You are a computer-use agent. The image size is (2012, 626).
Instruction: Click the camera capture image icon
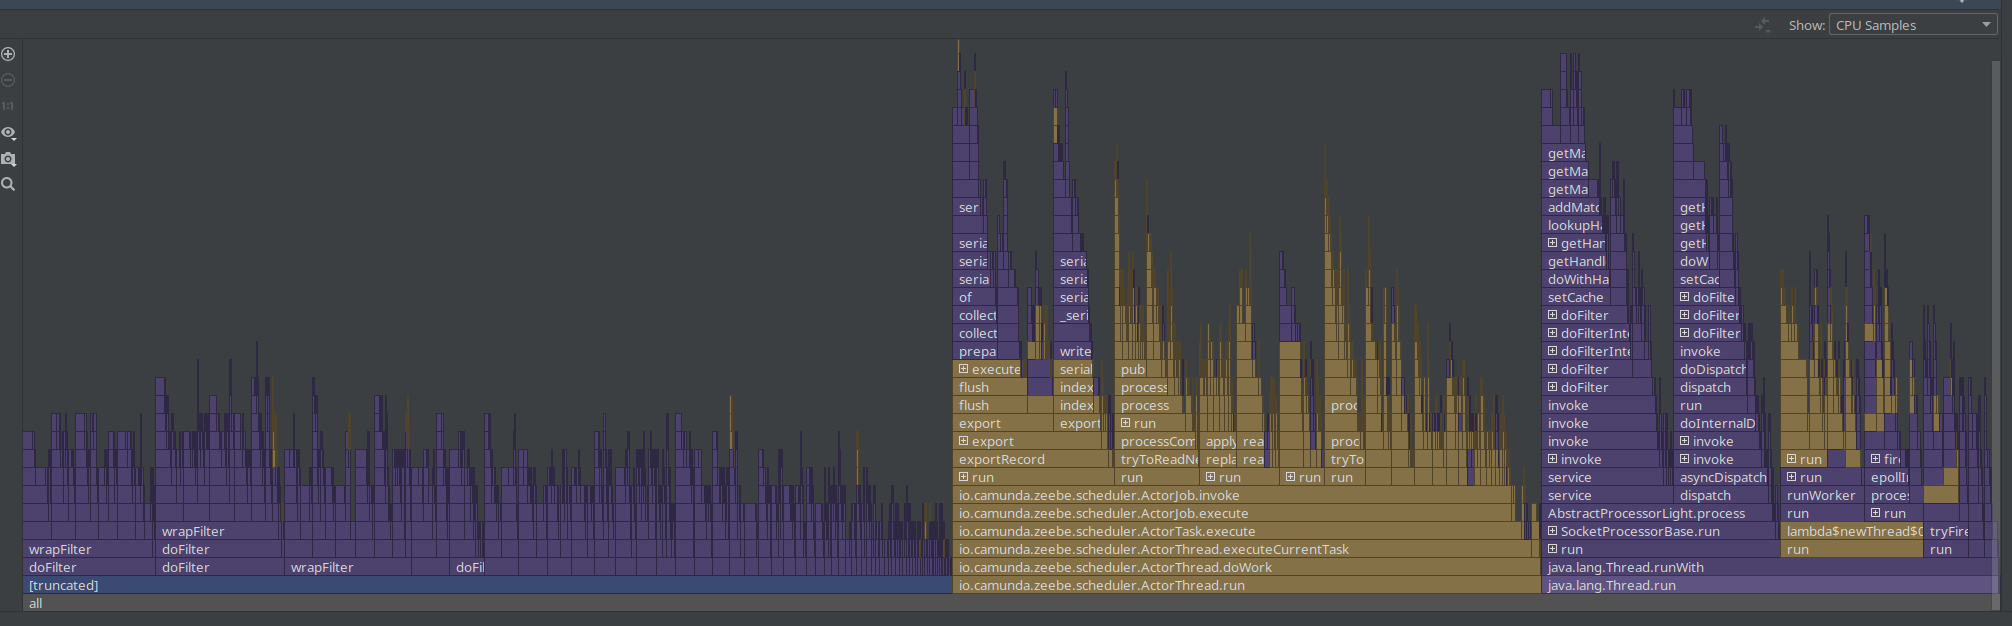pyautogui.click(x=8, y=158)
